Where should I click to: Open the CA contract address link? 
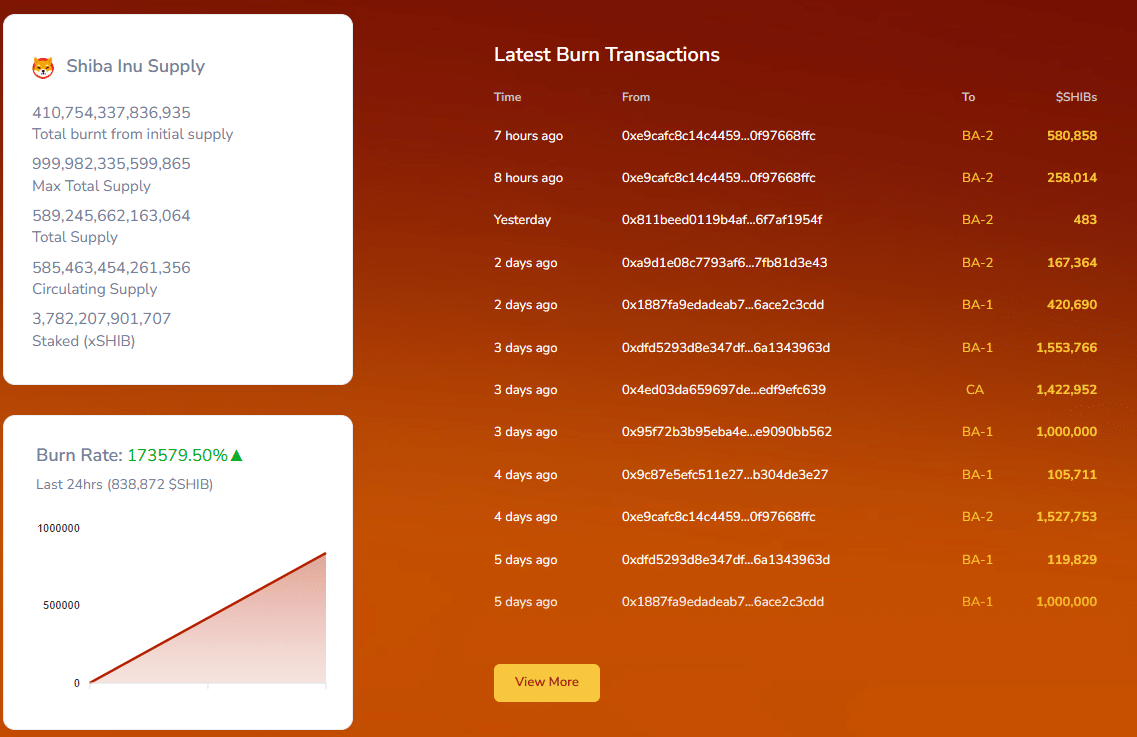[975, 389]
